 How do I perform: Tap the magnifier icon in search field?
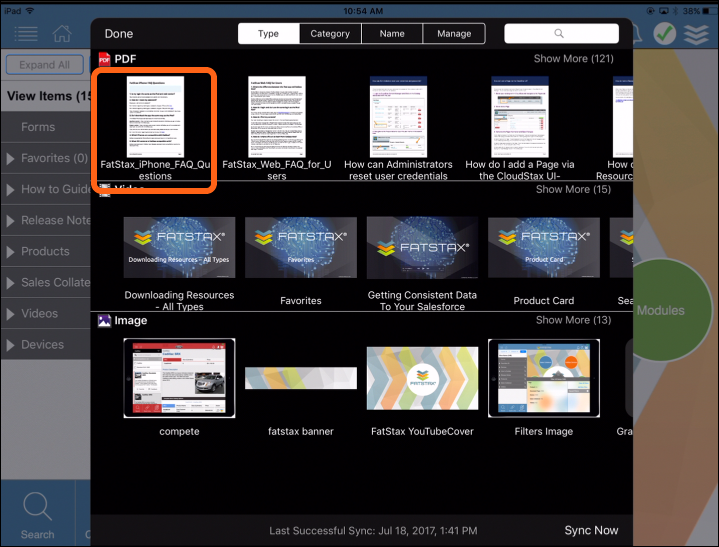click(559, 33)
